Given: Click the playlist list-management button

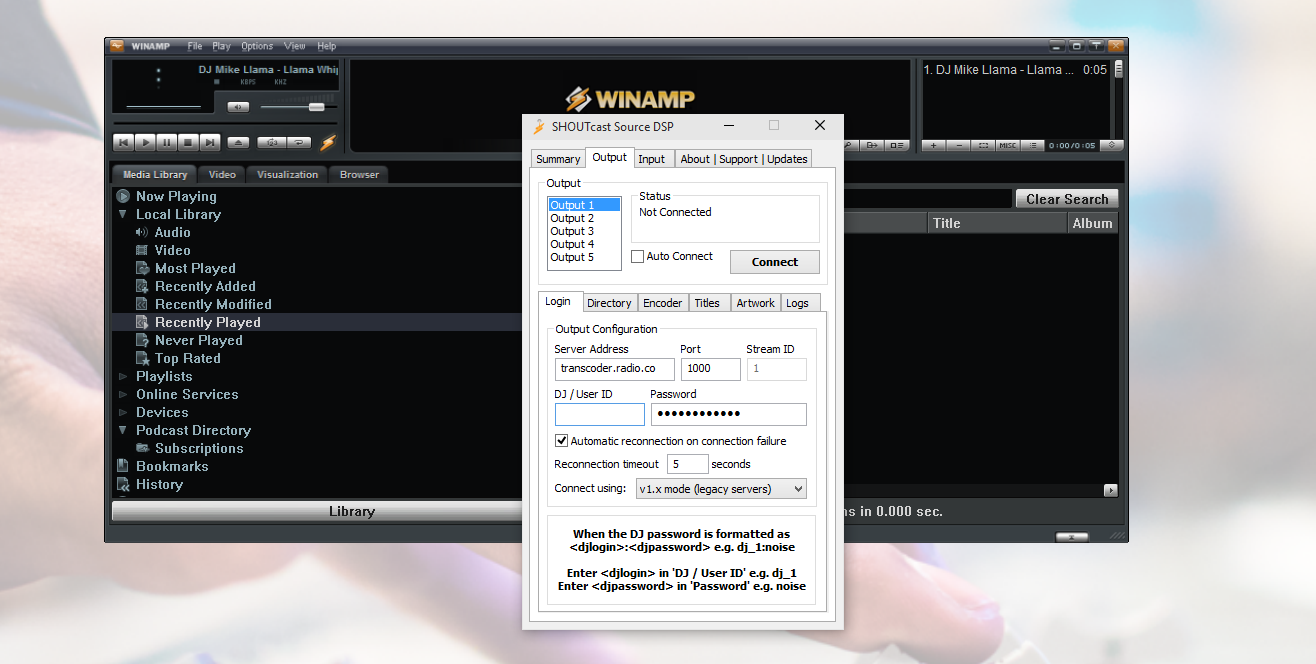Looking at the screenshot, I should pos(1033,145).
